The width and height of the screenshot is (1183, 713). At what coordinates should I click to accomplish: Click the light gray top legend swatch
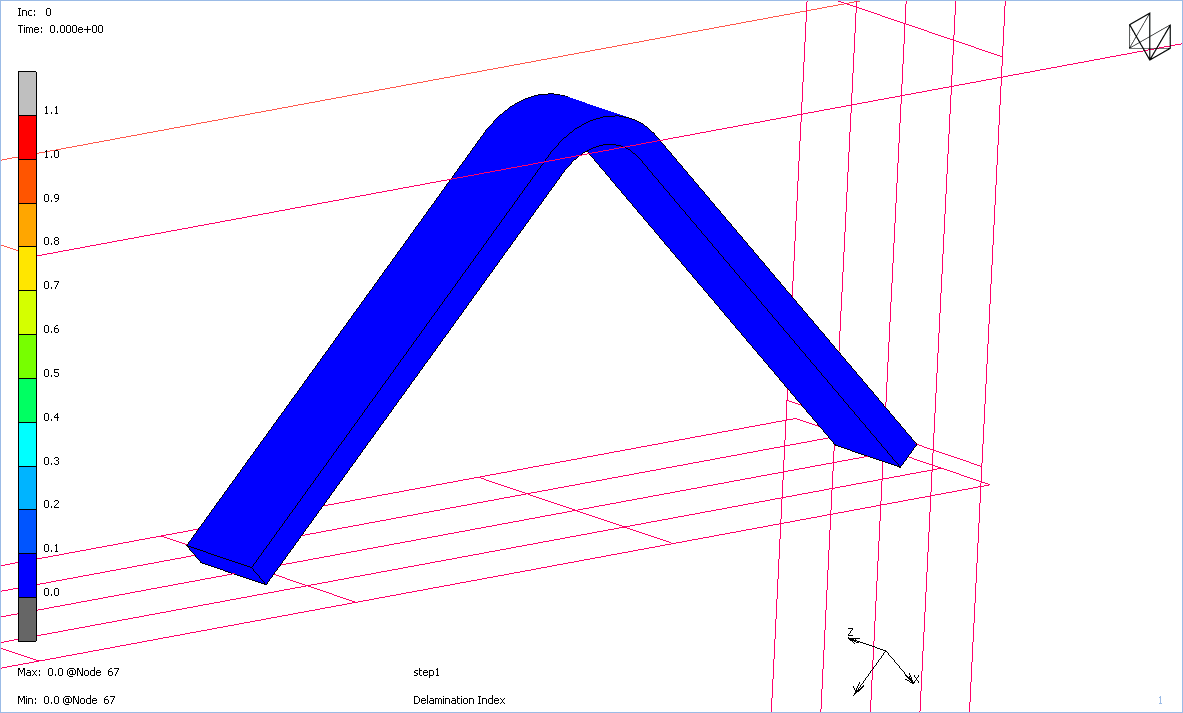27,93
